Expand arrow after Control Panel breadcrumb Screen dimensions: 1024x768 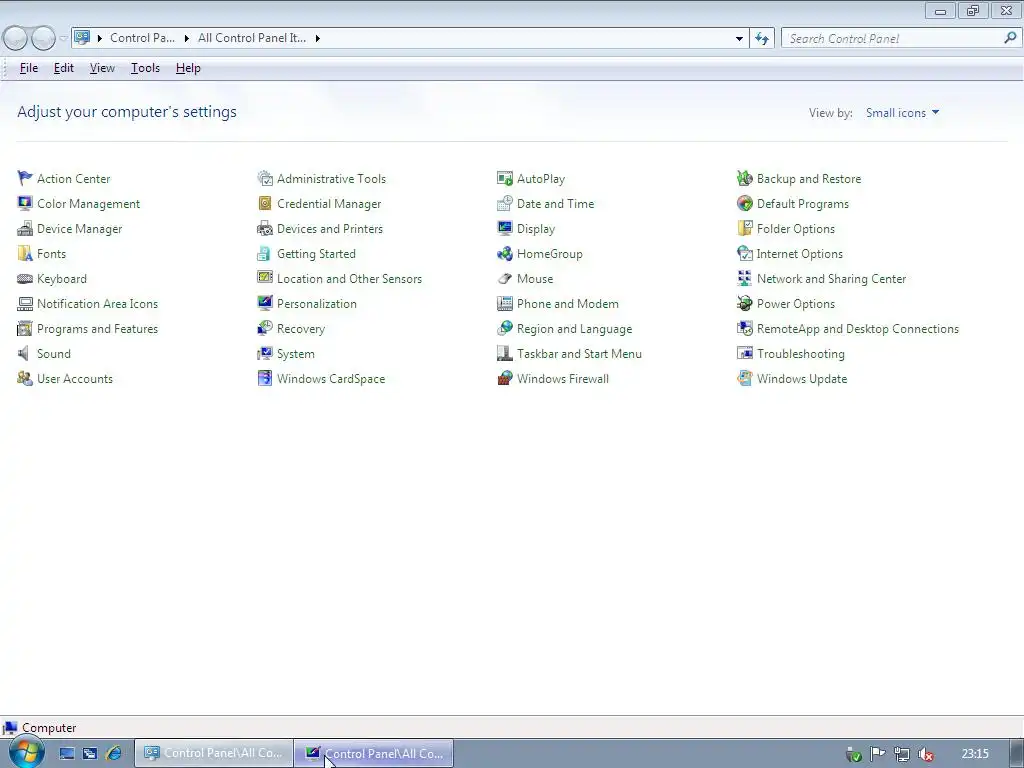pyautogui.click(x=186, y=39)
